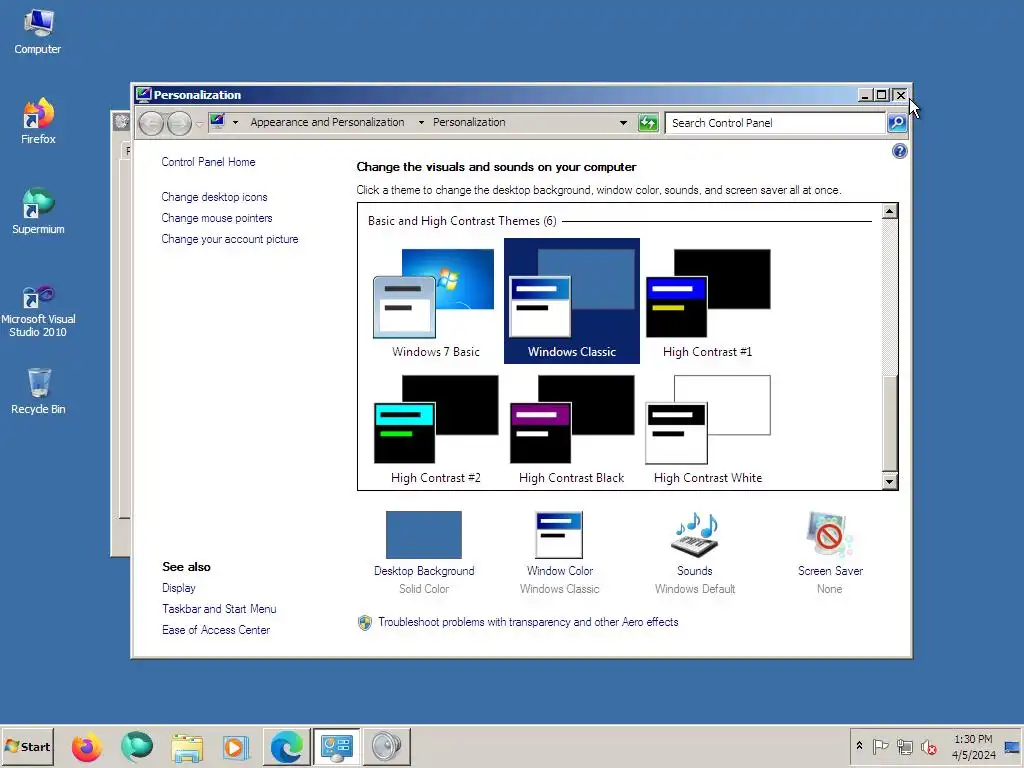Click theme list scroll up arrow
Image resolution: width=1024 pixels, height=768 pixels.
[889, 211]
